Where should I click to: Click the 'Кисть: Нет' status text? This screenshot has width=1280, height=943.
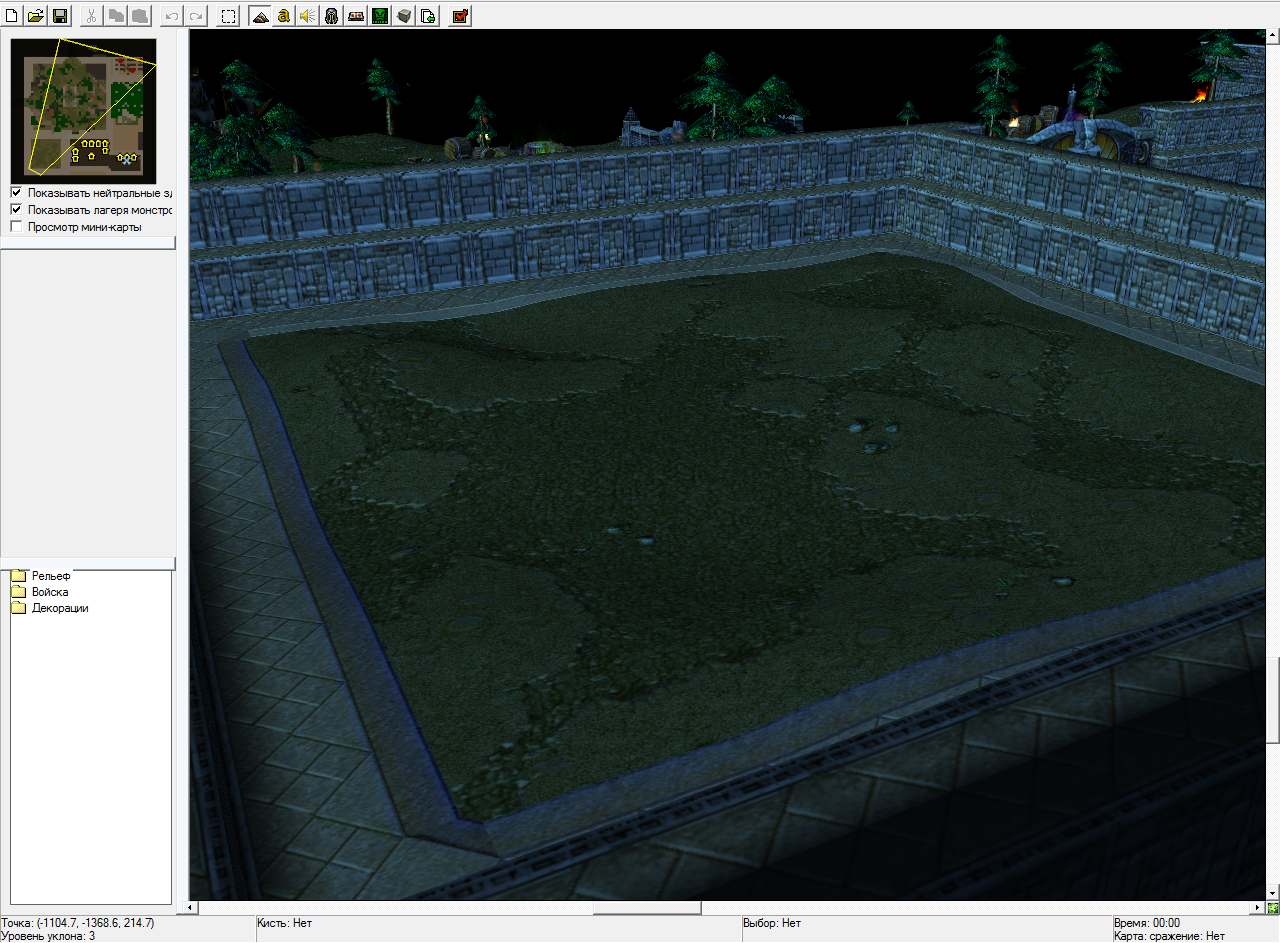pyautogui.click(x=285, y=923)
